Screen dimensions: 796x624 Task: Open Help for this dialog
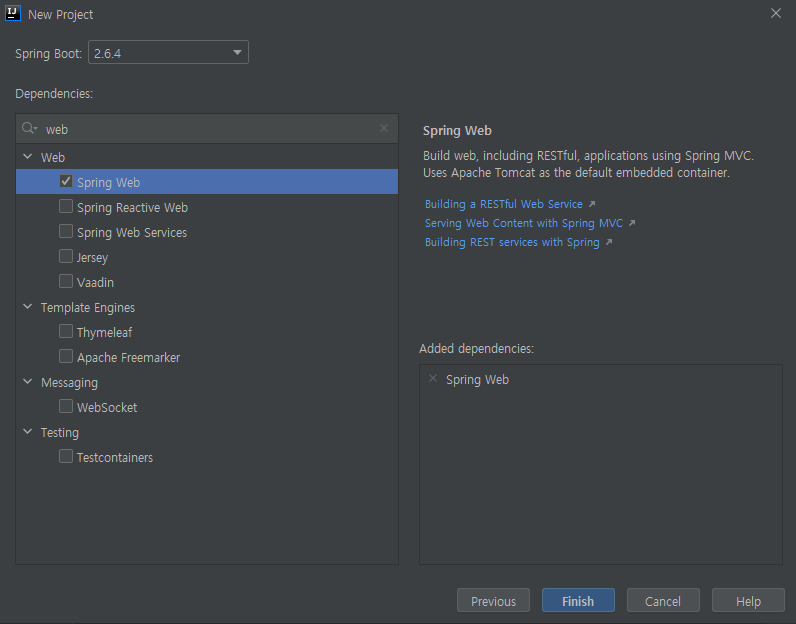[x=748, y=601]
